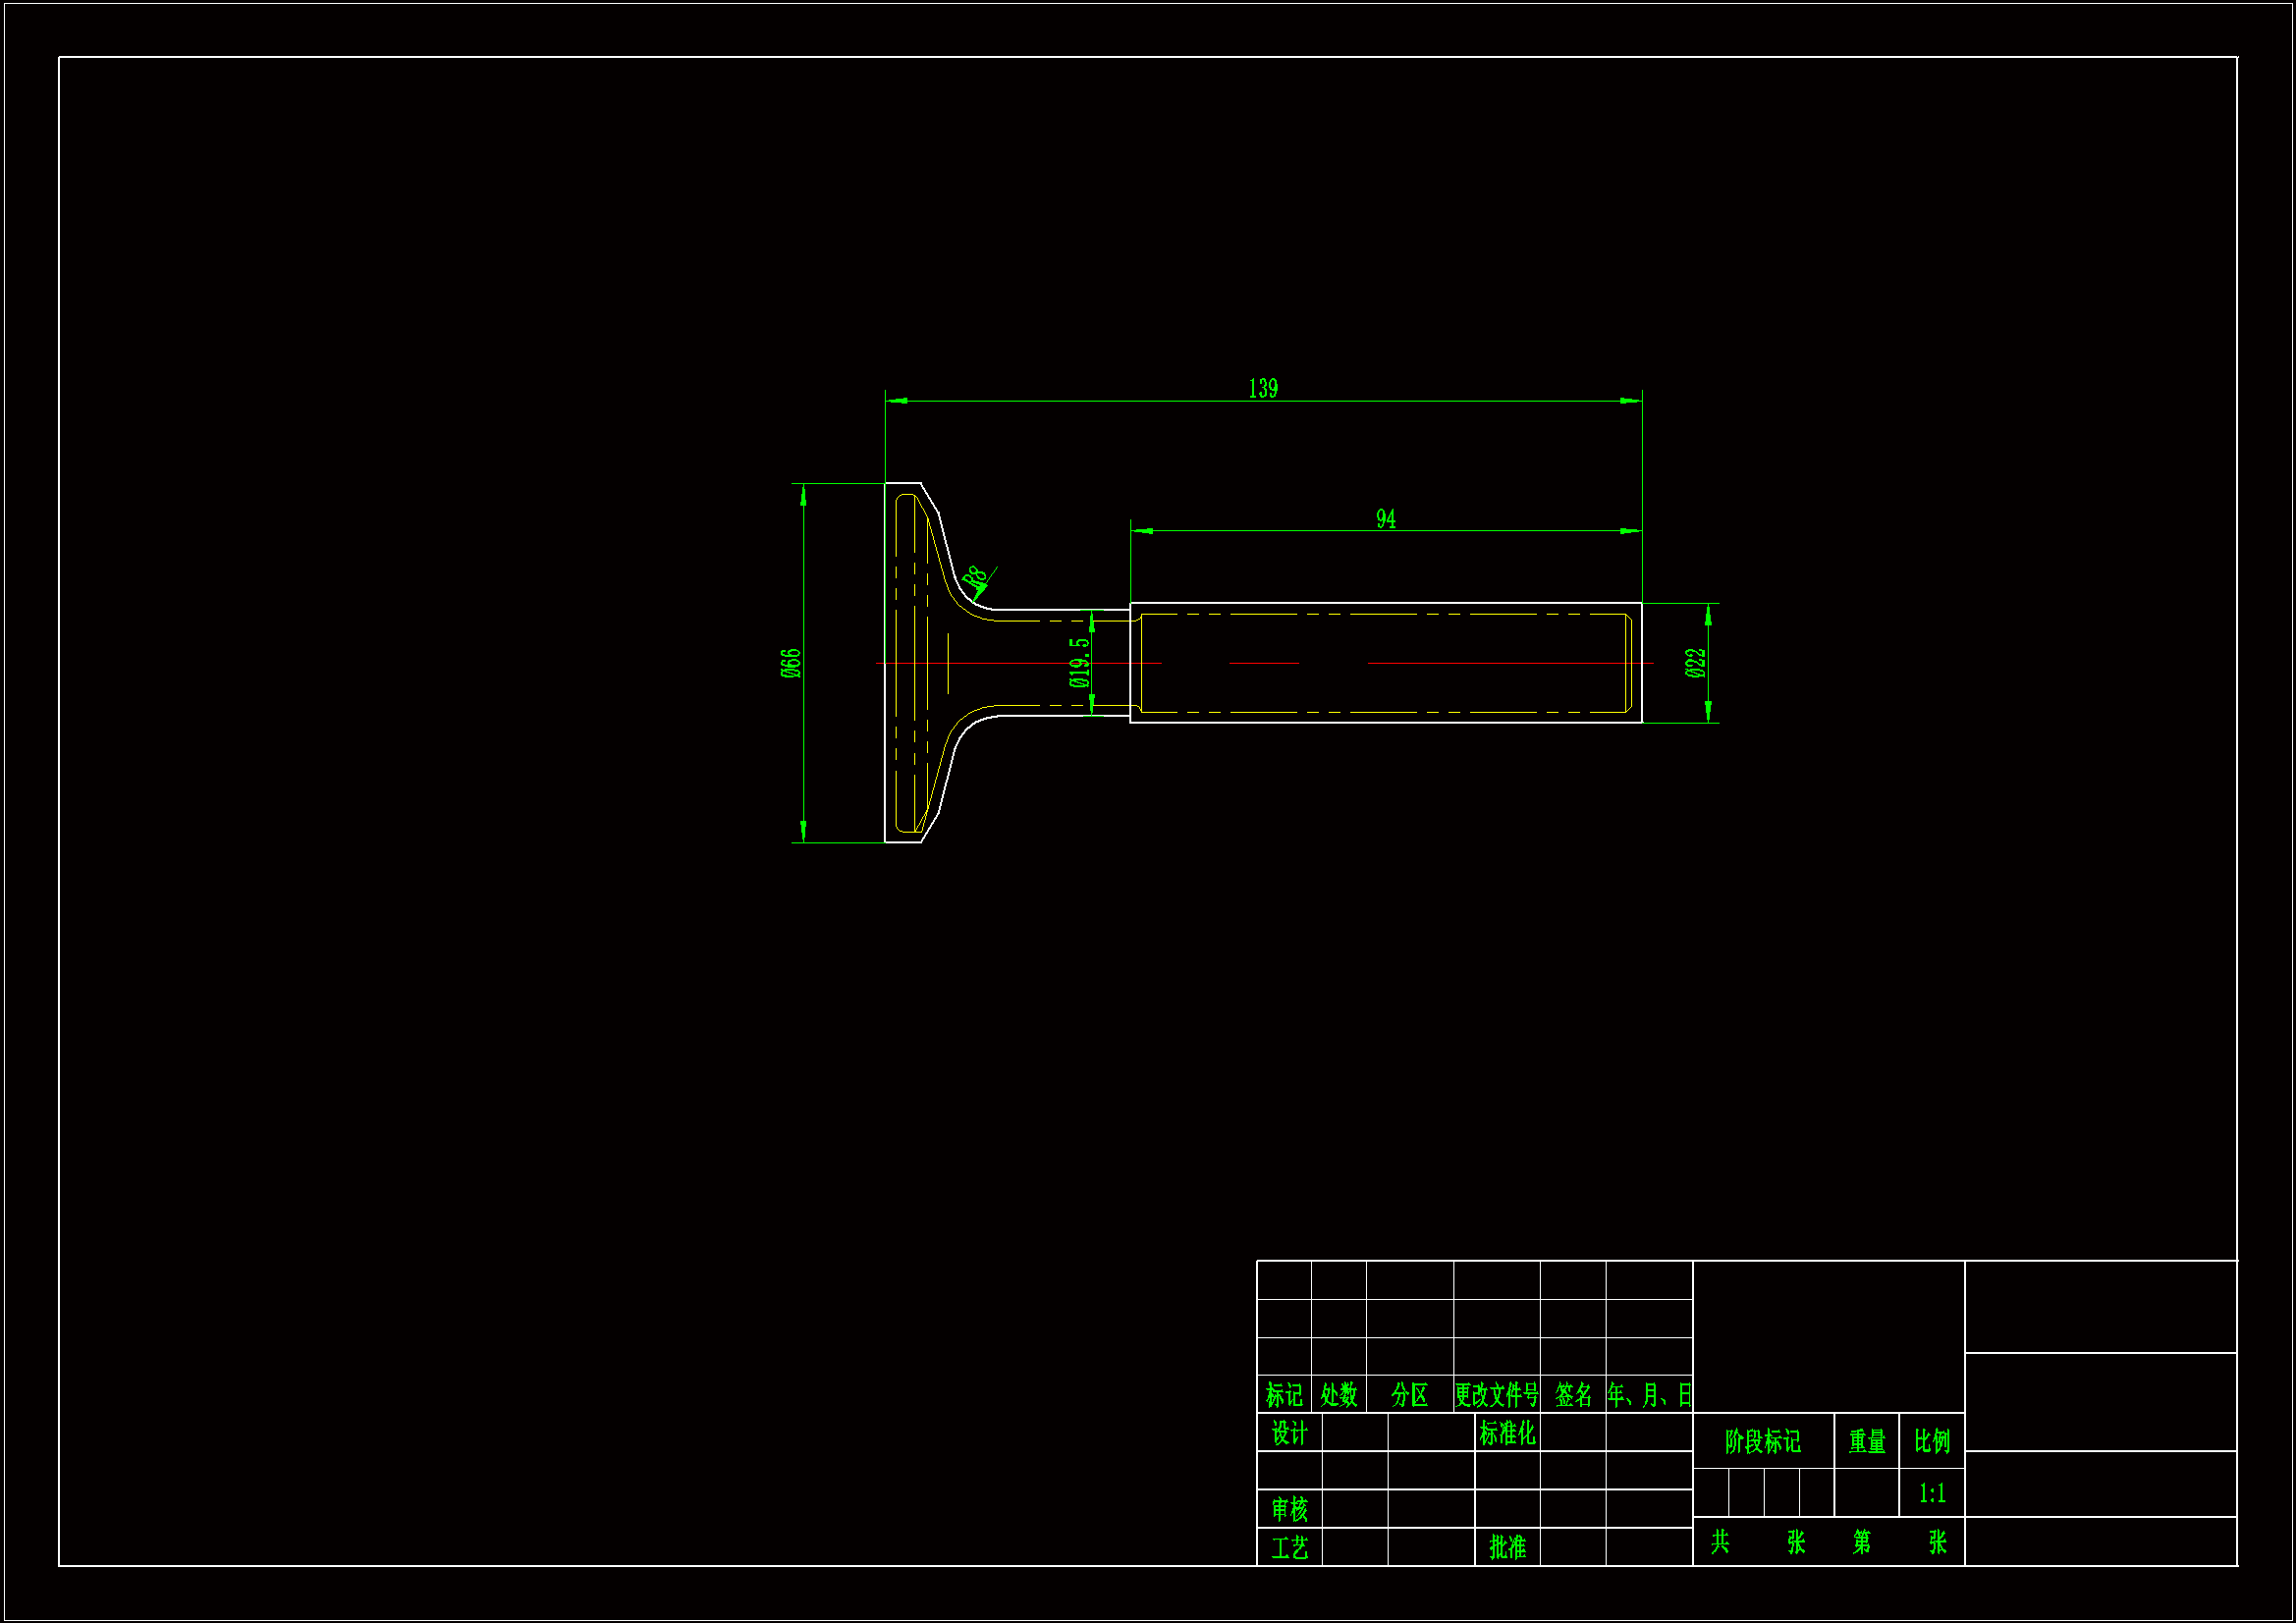
Task: Select the 比例 scale label cell
Action: (x=1932, y=1441)
